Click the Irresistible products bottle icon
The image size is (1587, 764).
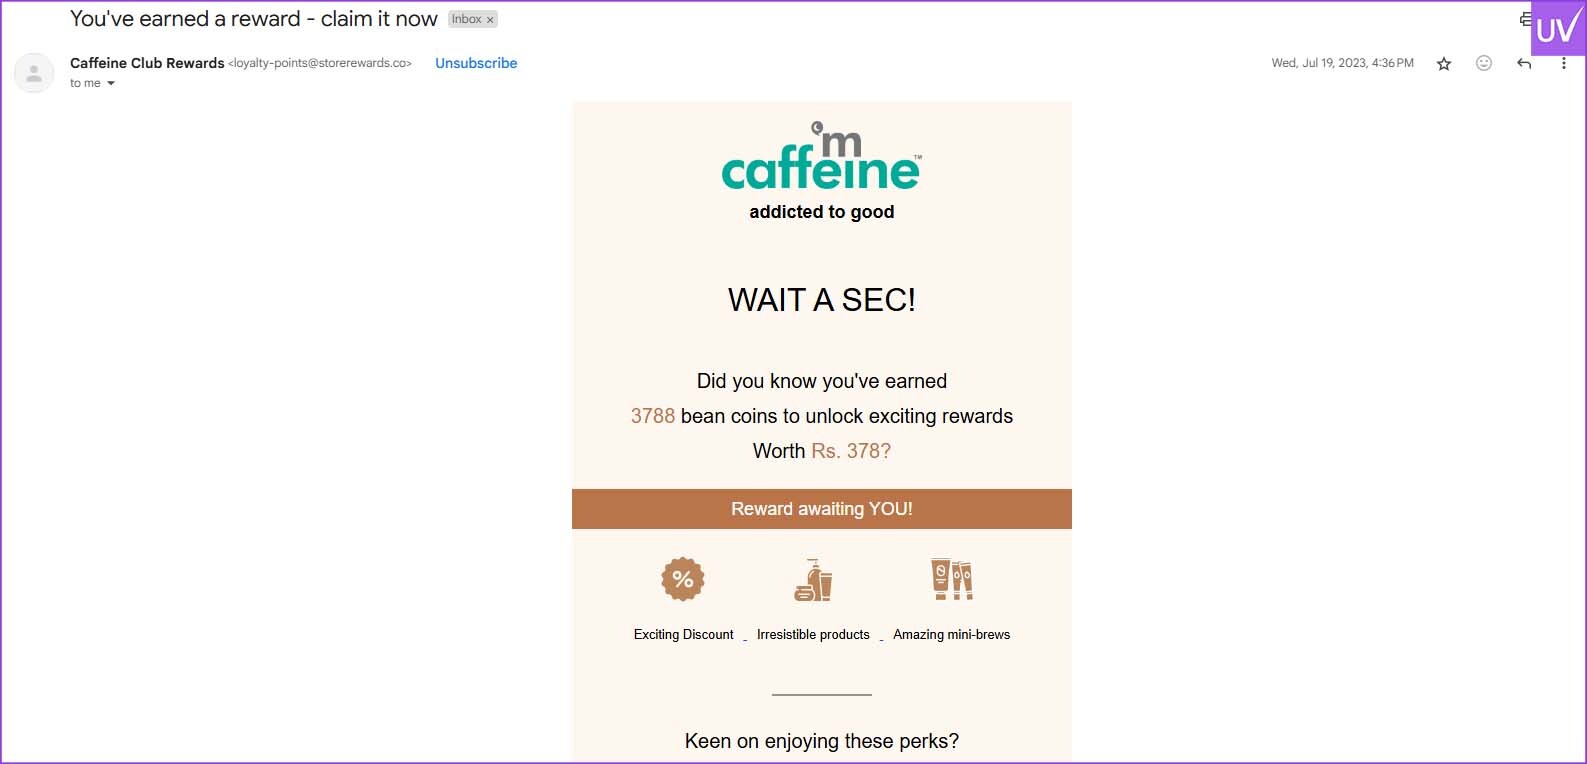813,580
